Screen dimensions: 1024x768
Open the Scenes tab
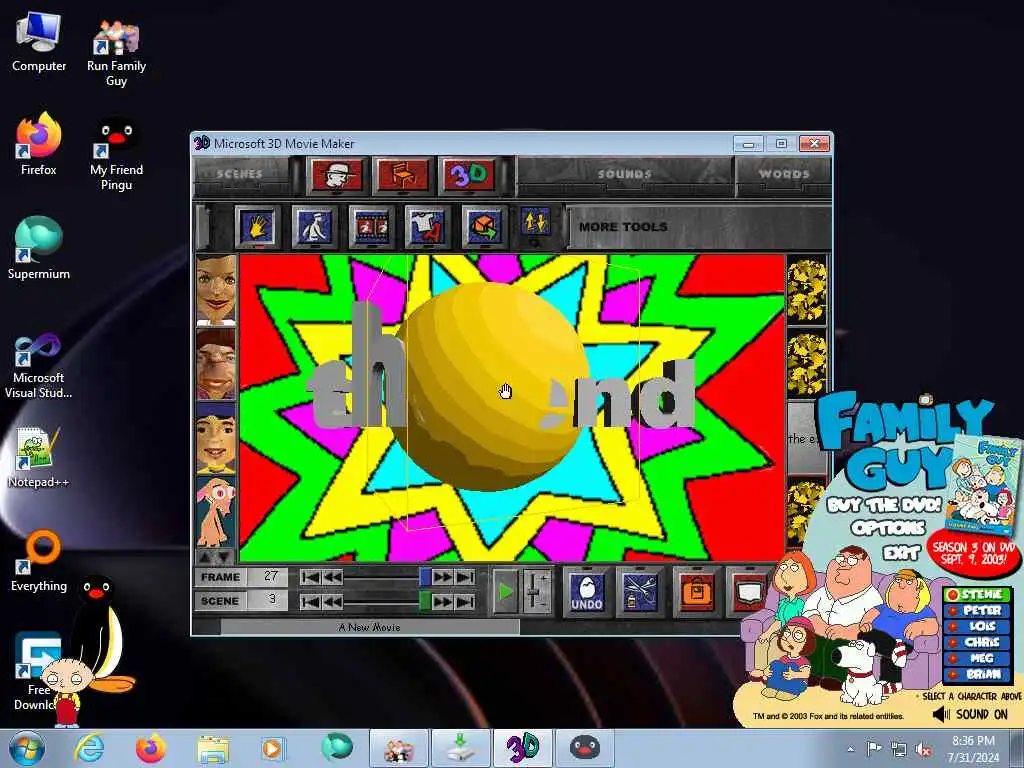pyautogui.click(x=239, y=174)
